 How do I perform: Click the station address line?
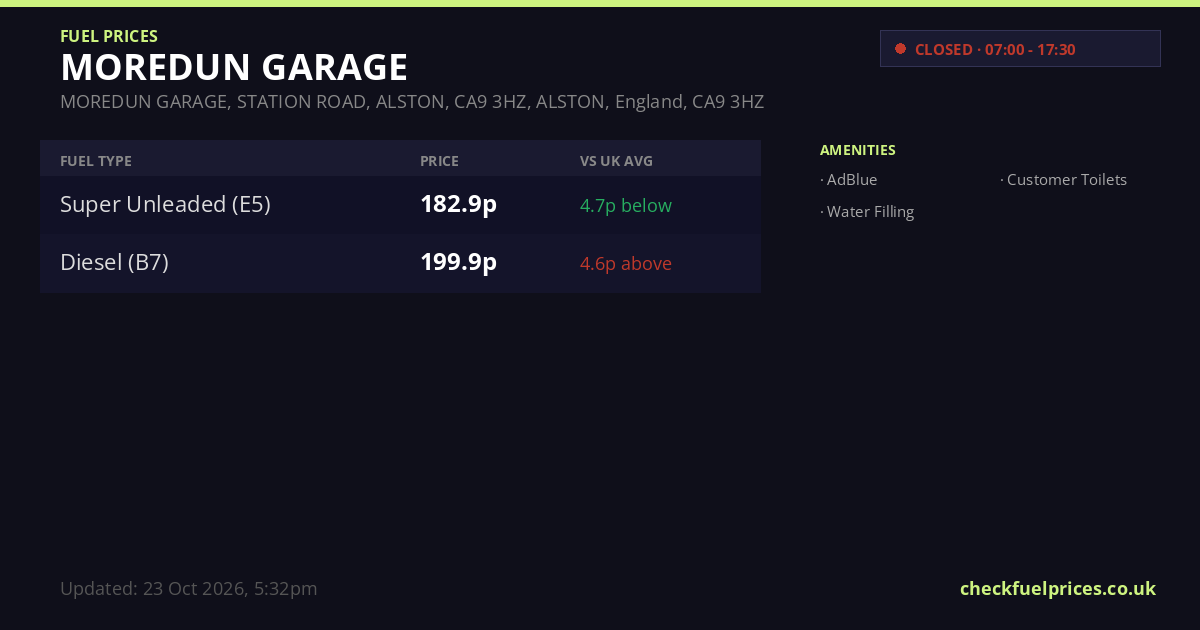[x=412, y=102]
